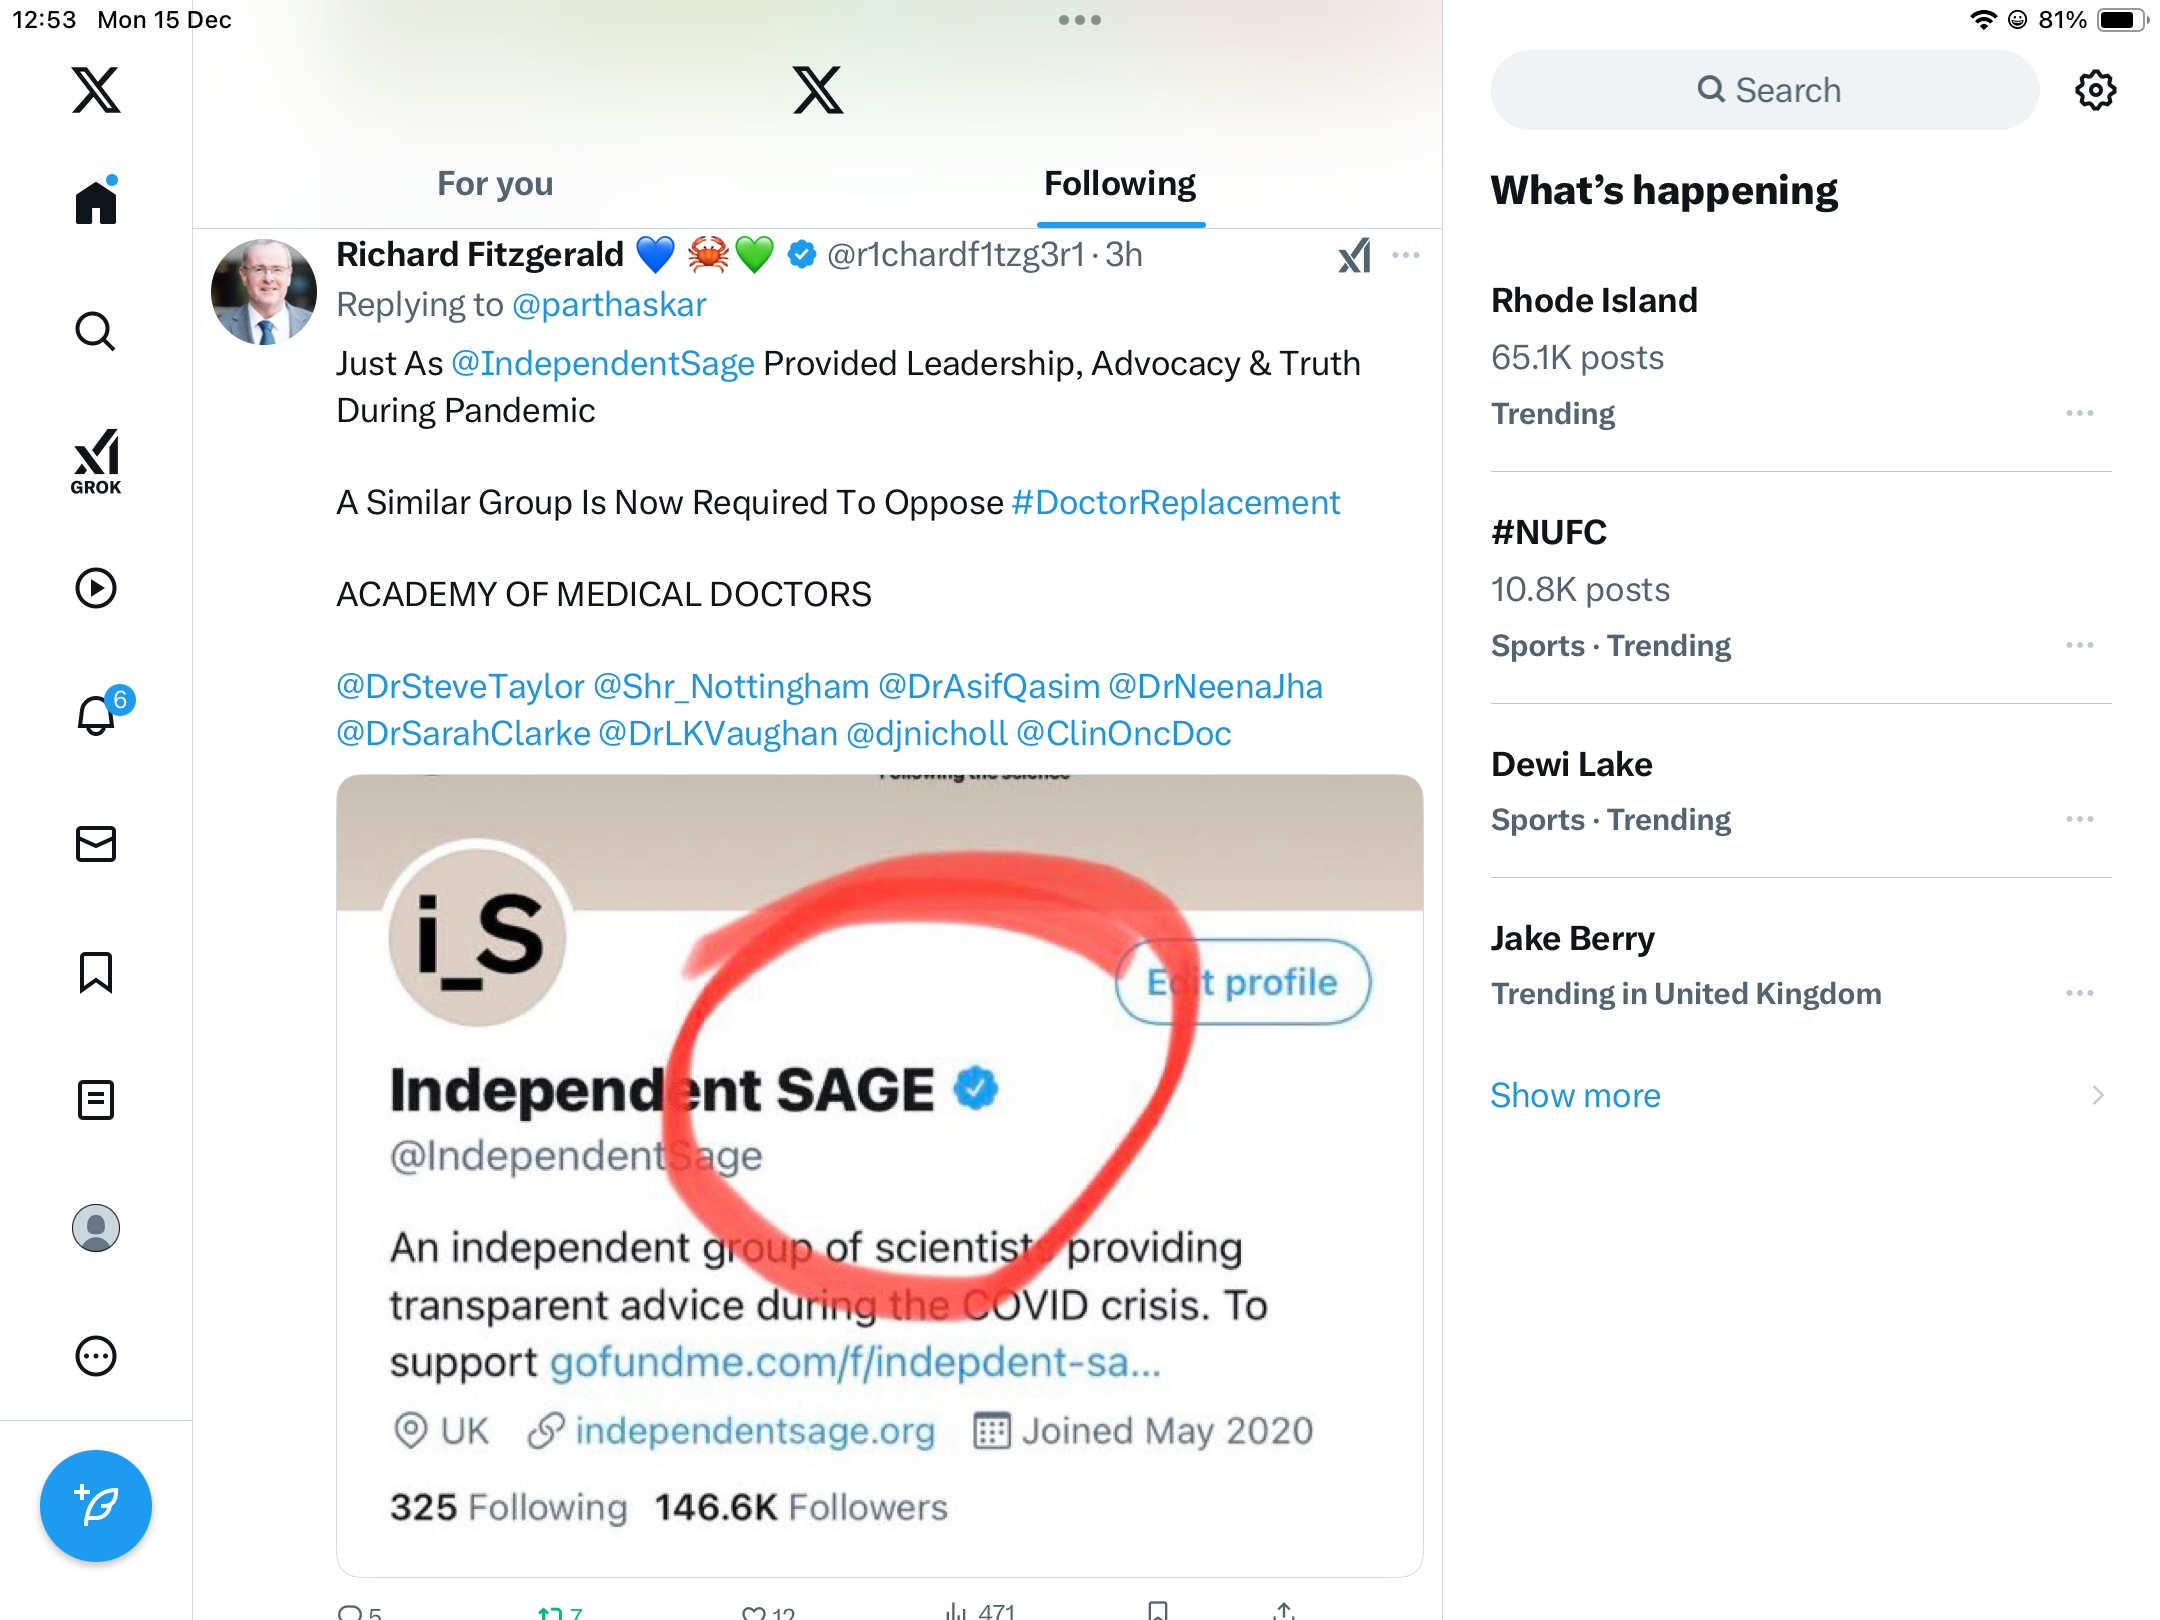This screenshot has height=1620, width=2160.
Task: Open Grok from the sidebar
Action: click(96, 461)
